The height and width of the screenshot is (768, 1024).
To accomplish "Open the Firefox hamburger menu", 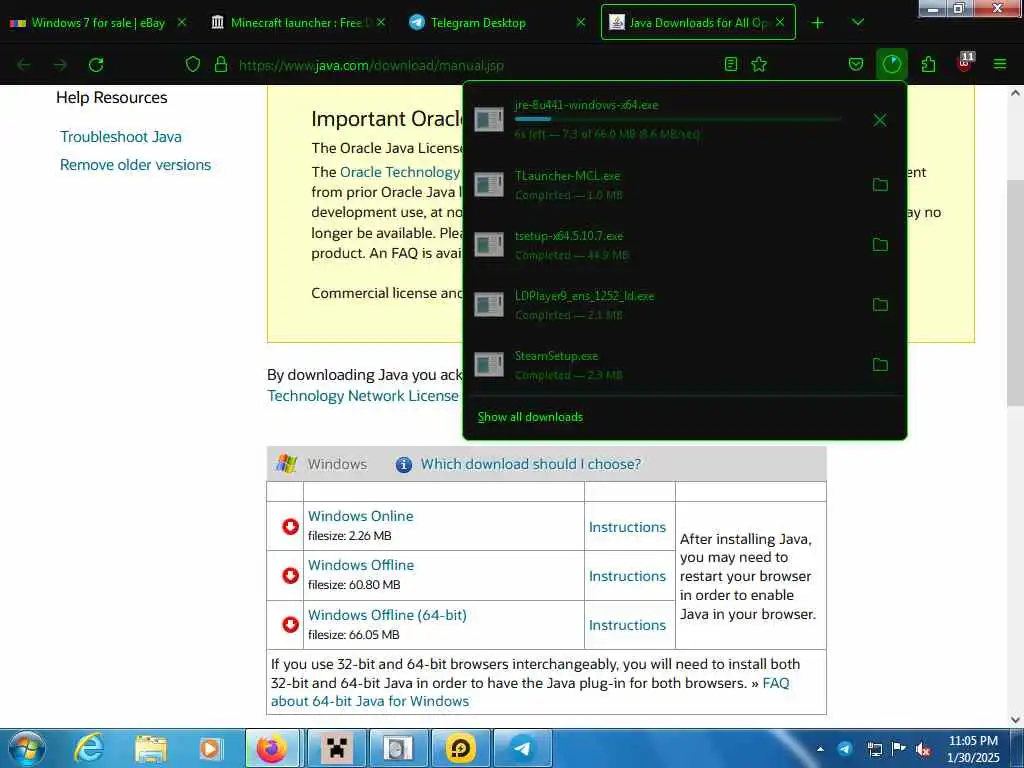I will tap(1000, 64).
